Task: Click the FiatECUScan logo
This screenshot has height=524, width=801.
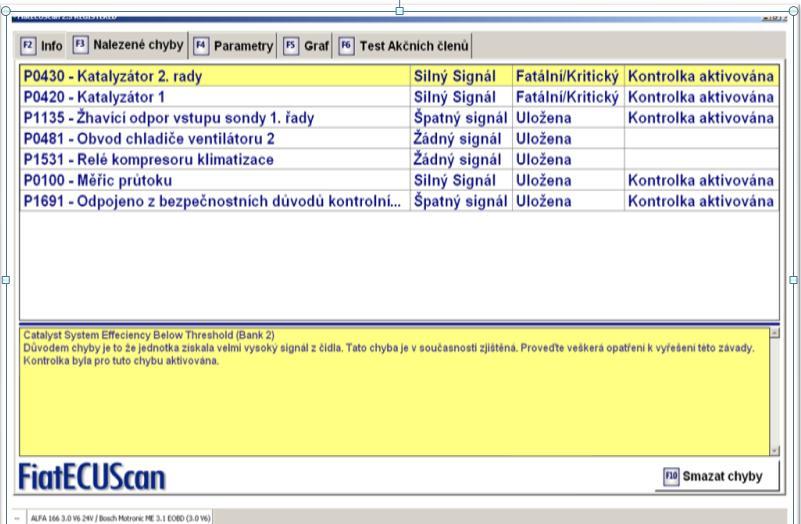Action: coord(93,477)
